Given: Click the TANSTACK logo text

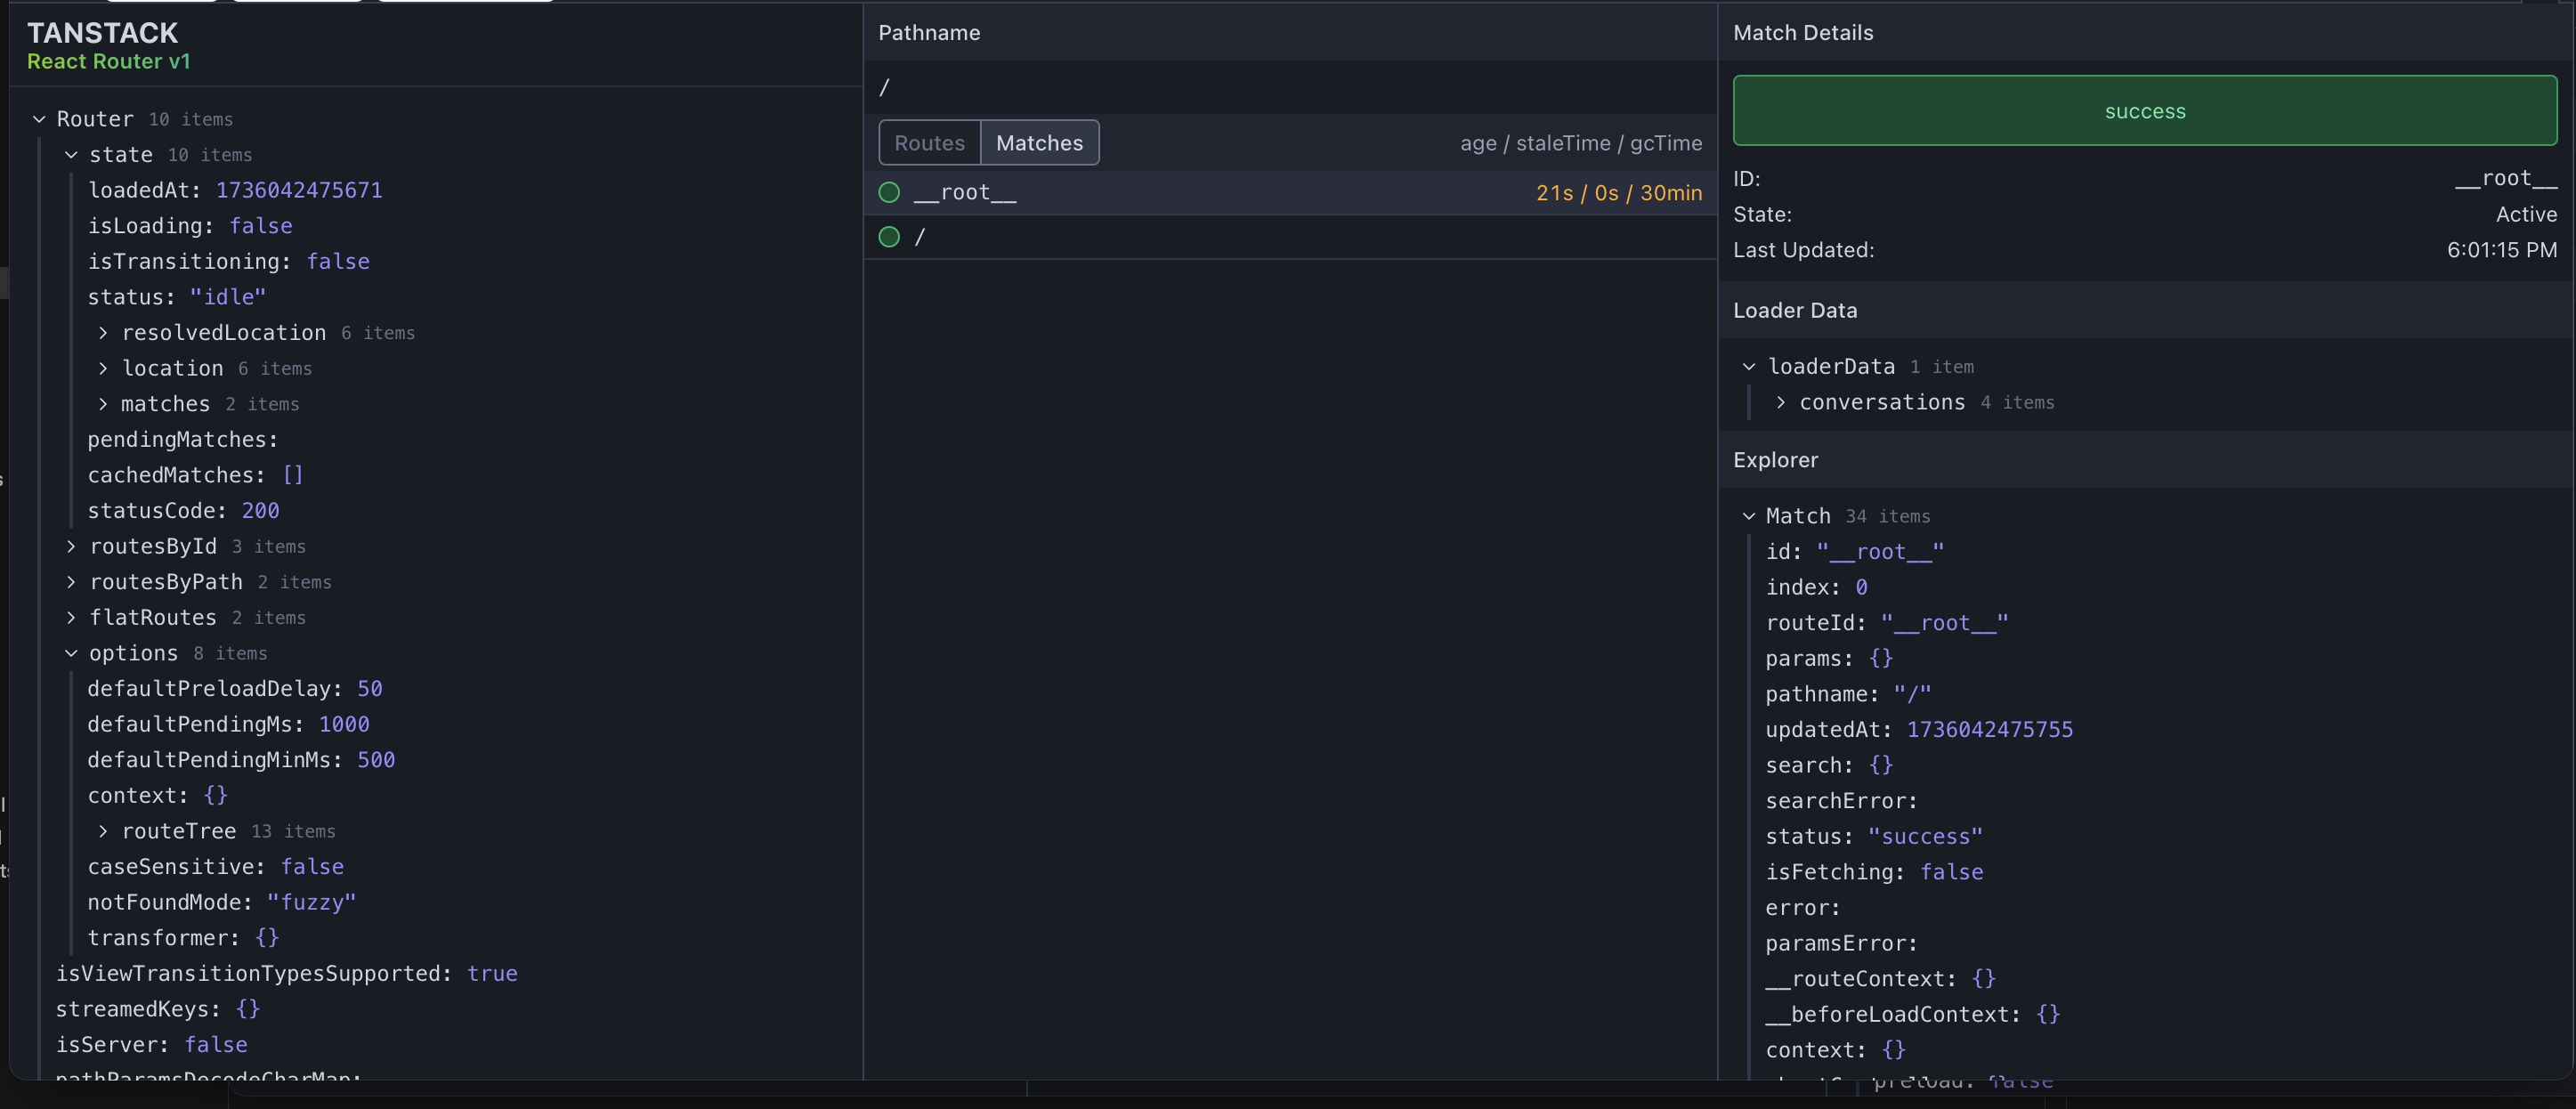Looking at the screenshot, I should (x=103, y=33).
